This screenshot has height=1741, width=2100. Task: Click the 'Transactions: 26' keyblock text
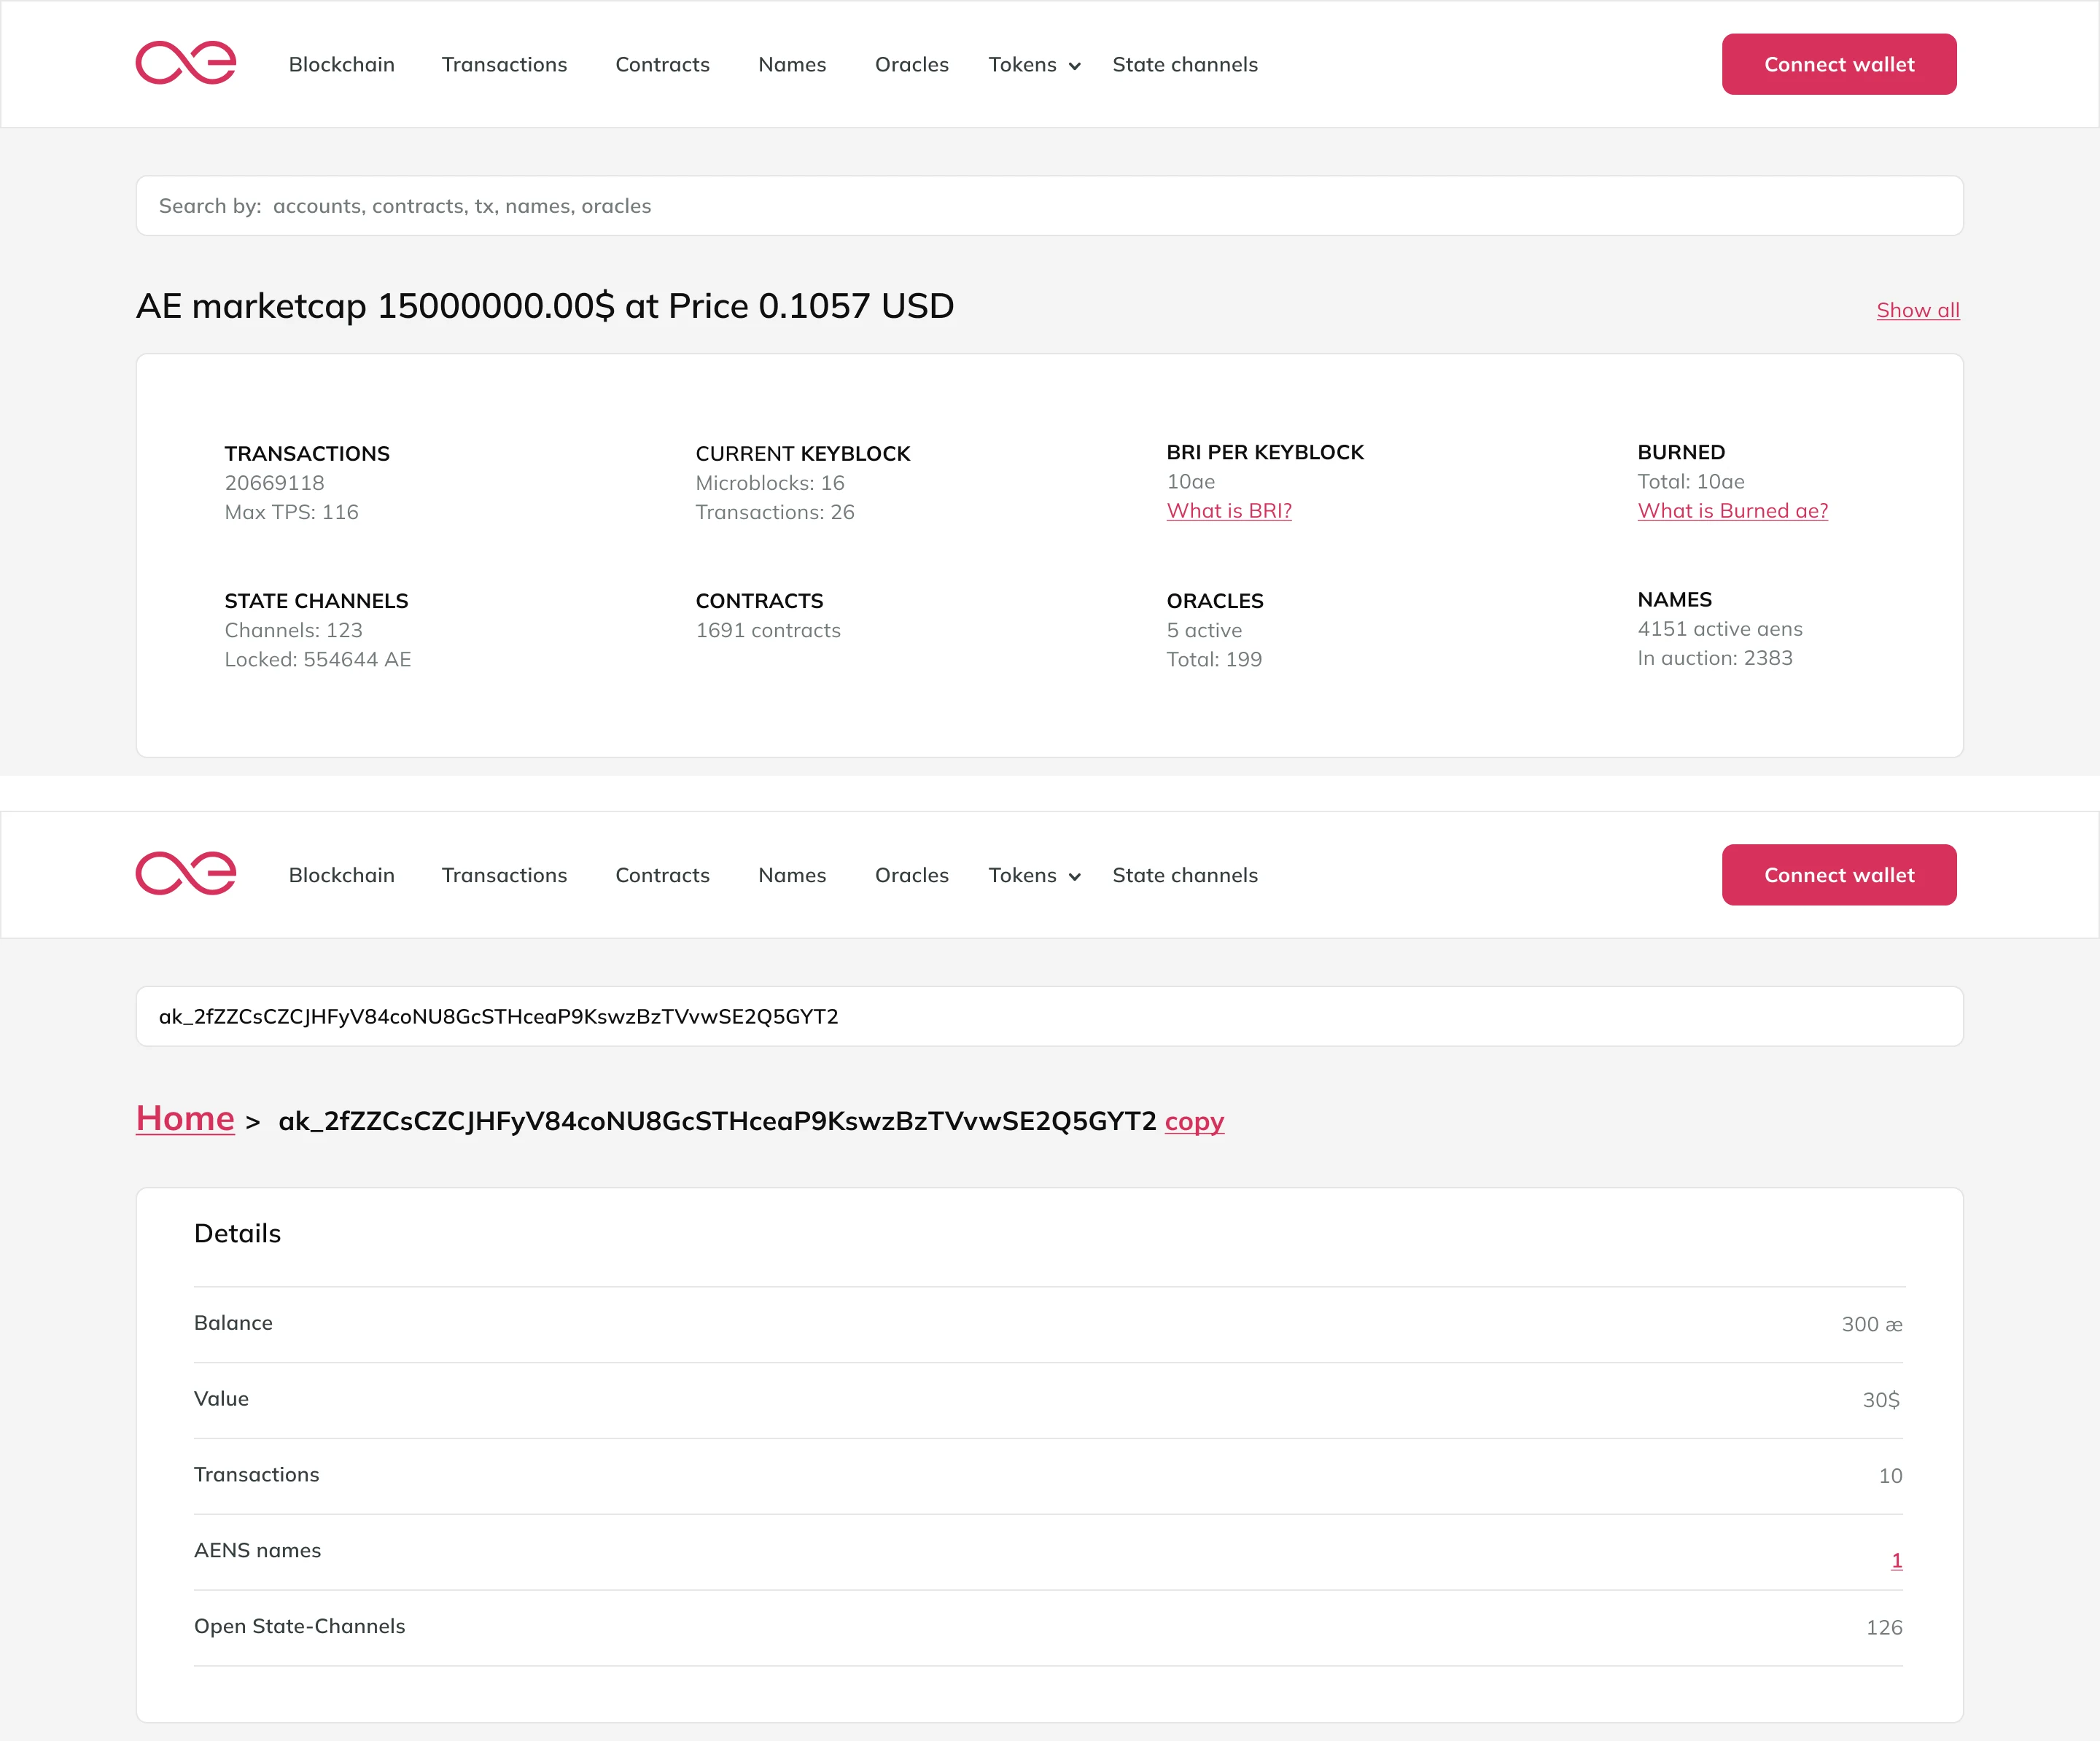click(775, 512)
